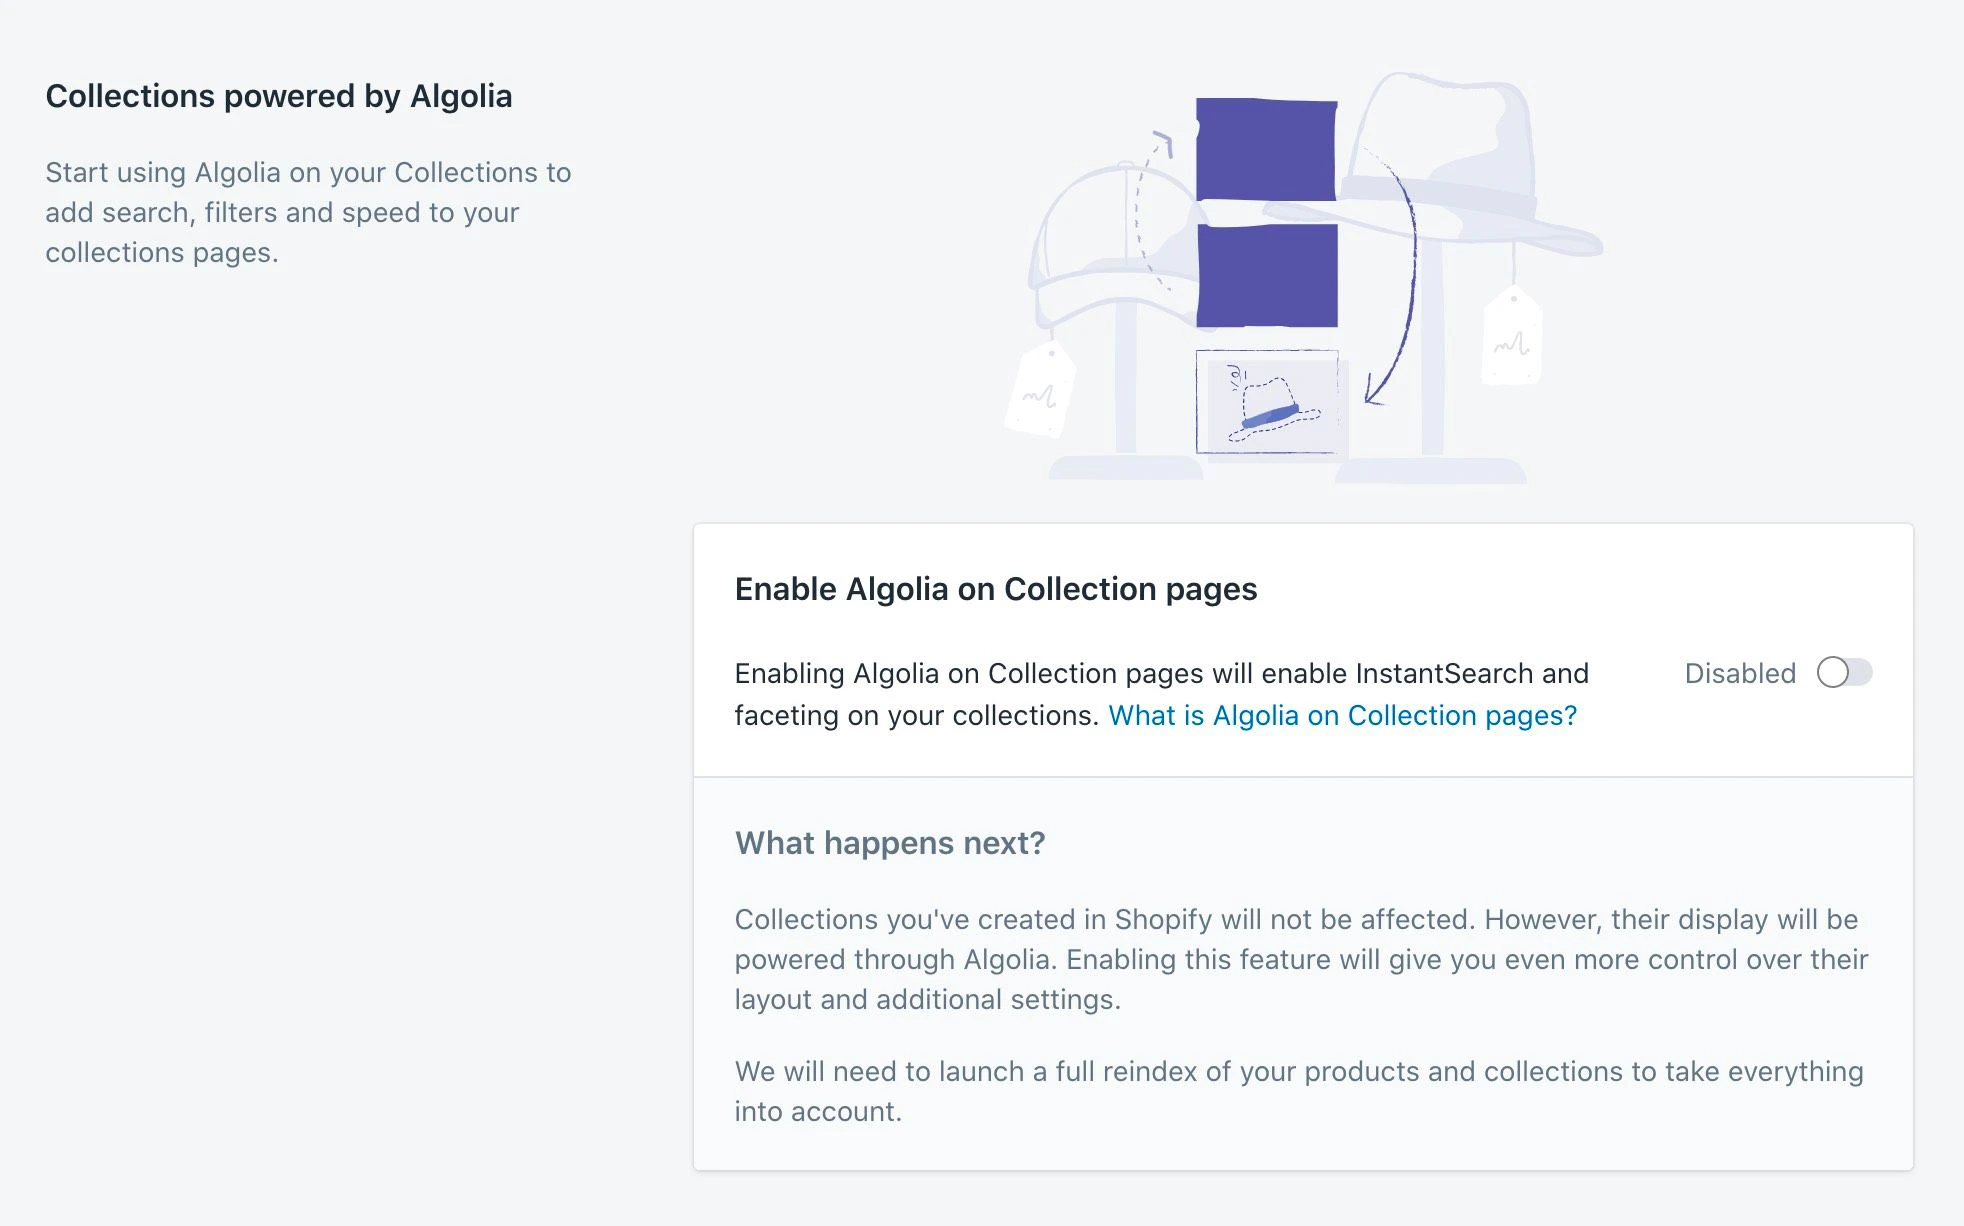1964x1226 pixels.
Task: Click the "Enable Algolia on Collection pages" heading
Action: (x=996, y=589)
